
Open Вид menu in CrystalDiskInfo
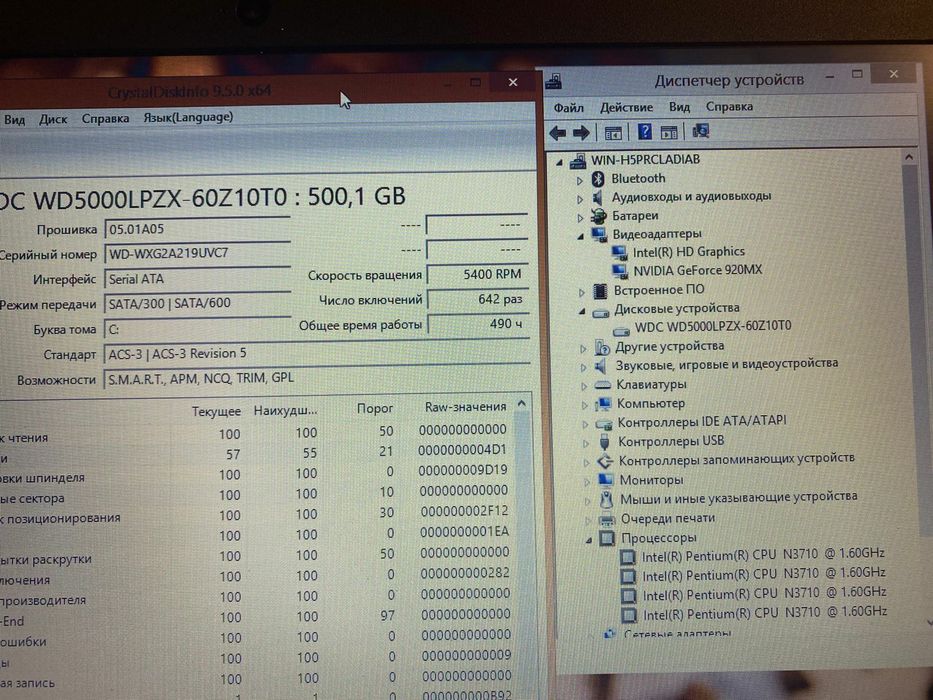pyautogui.click(x=15, y=120)
